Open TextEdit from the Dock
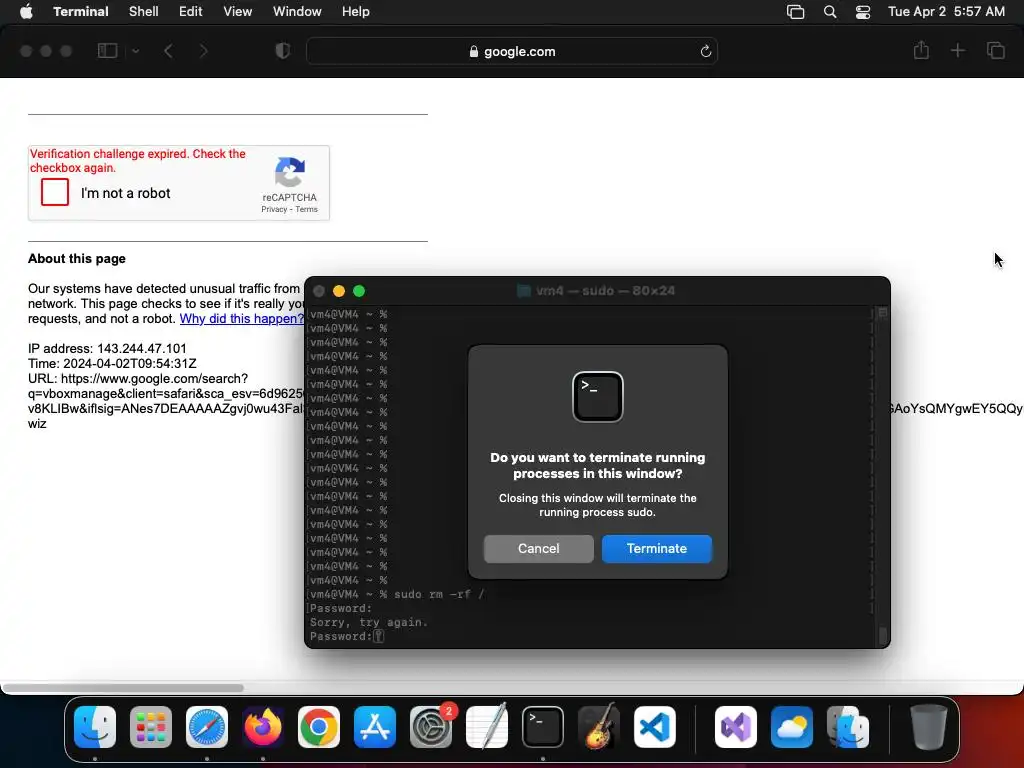 click(x=487, y=727)
